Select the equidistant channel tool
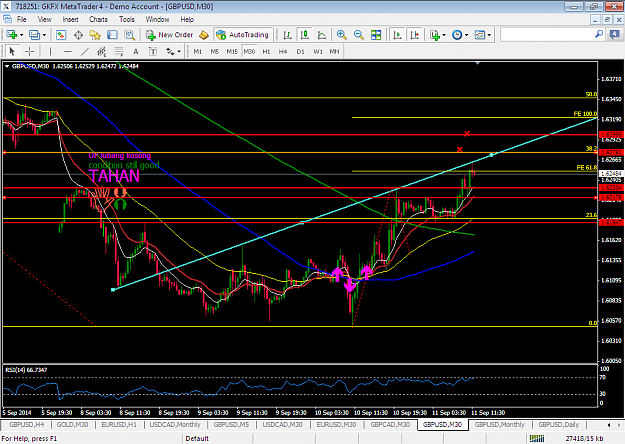 pos(102,51)
